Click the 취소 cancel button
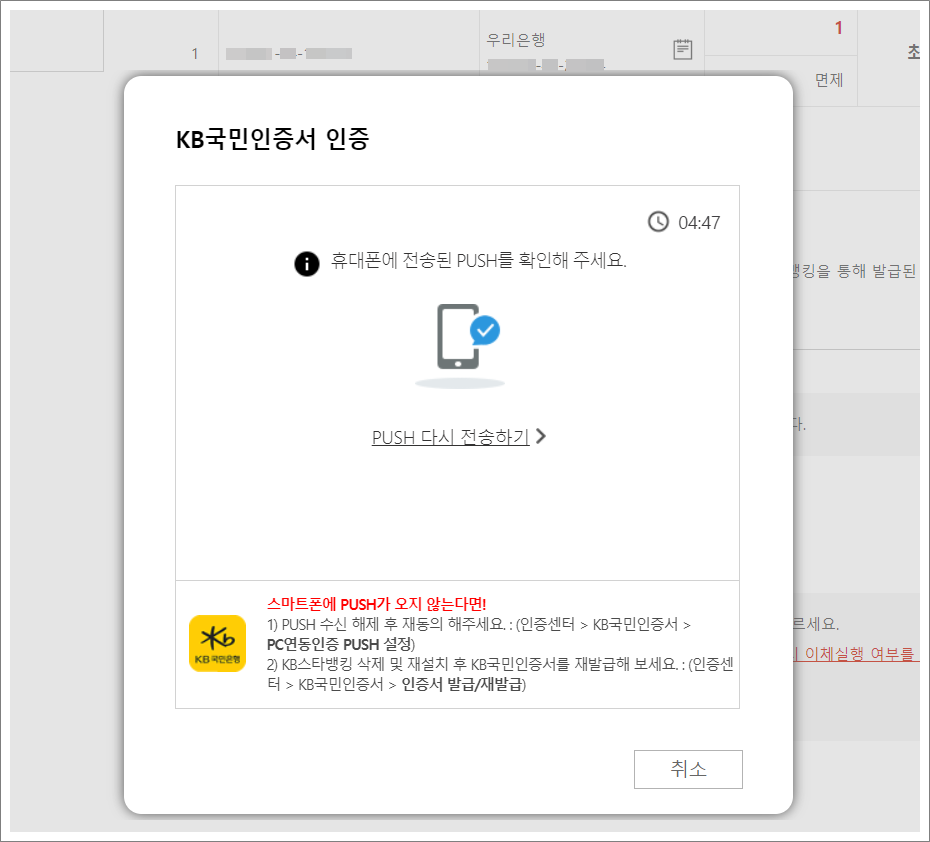The image size is (930, 842). point(688,769)
